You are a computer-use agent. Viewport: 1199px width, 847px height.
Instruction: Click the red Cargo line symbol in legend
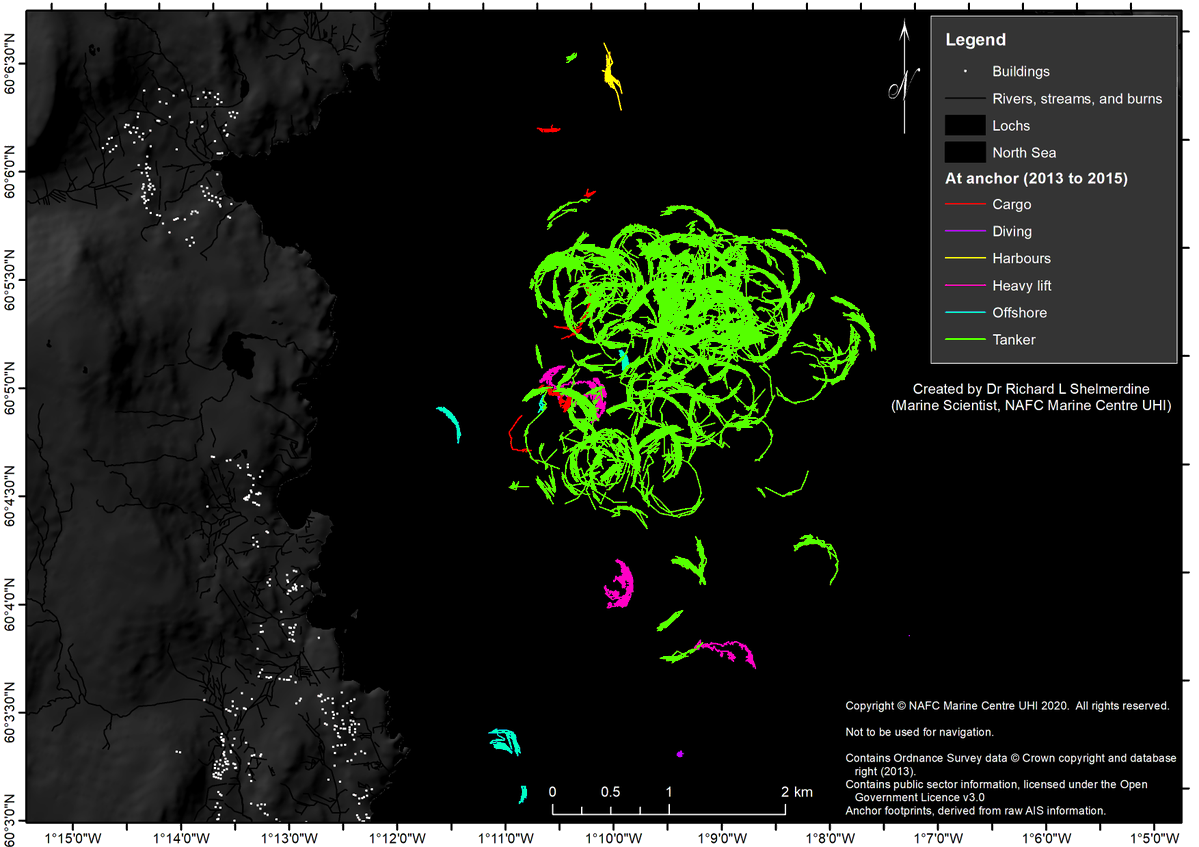[x=964, y=205]
